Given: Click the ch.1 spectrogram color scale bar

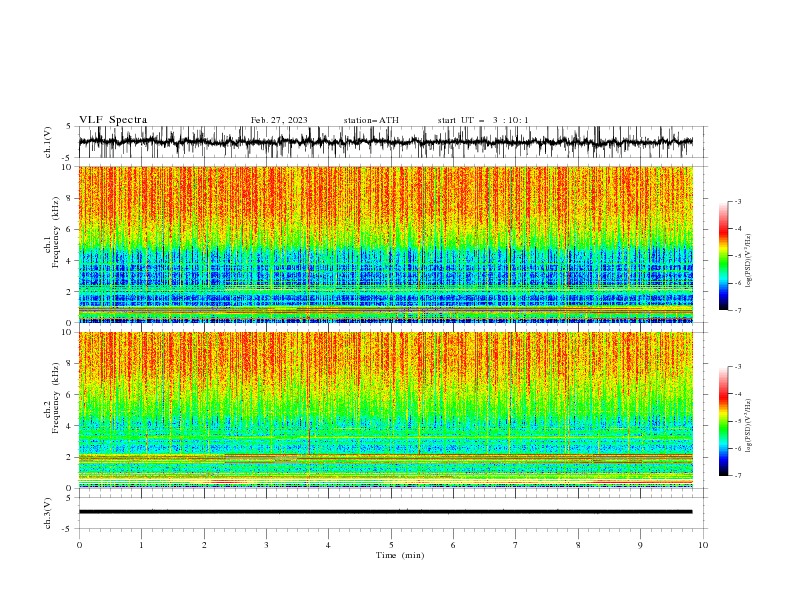Looking at the screenshot, I should [x=724, y=256].
